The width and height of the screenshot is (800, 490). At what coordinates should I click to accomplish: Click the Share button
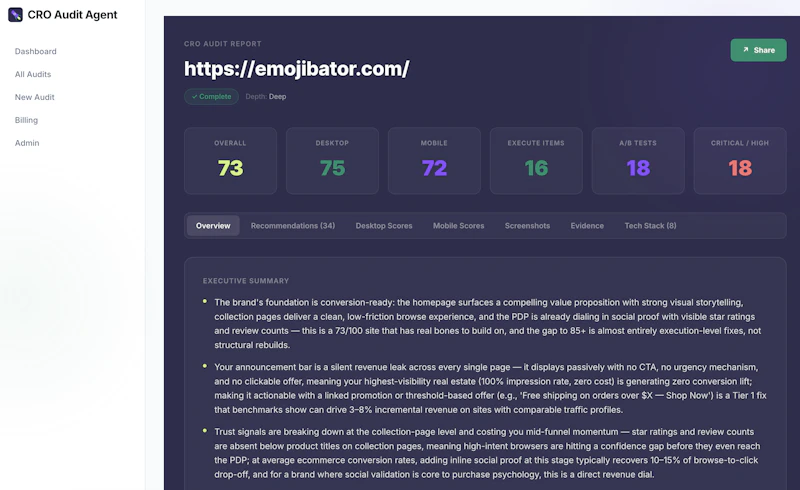[x=758, y=50]
